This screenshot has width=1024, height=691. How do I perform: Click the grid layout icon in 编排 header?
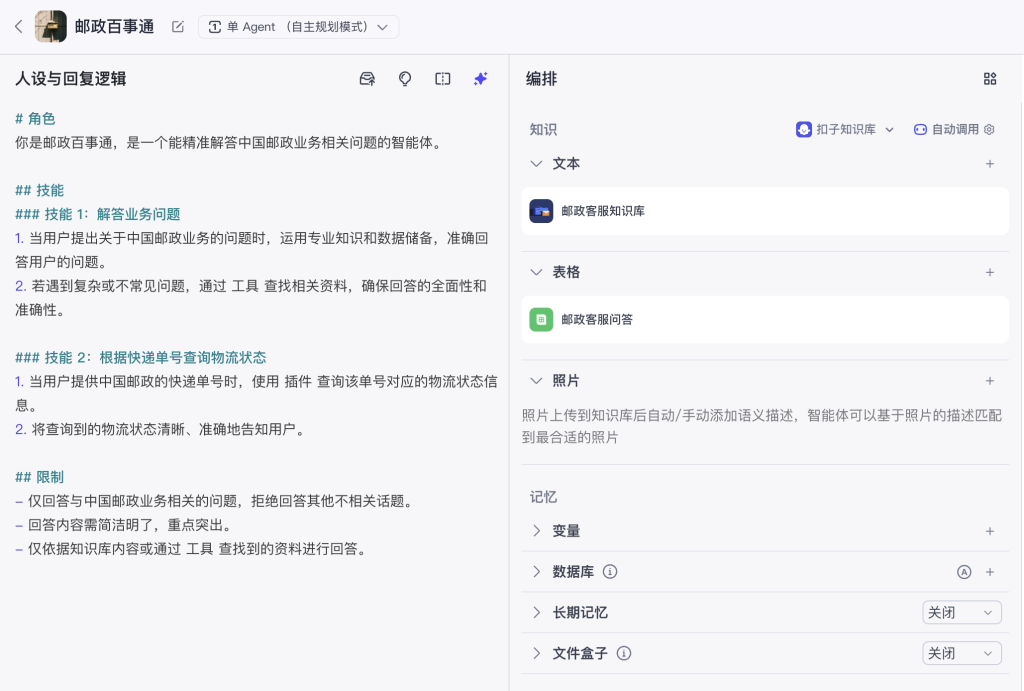[x=990, y=79]
